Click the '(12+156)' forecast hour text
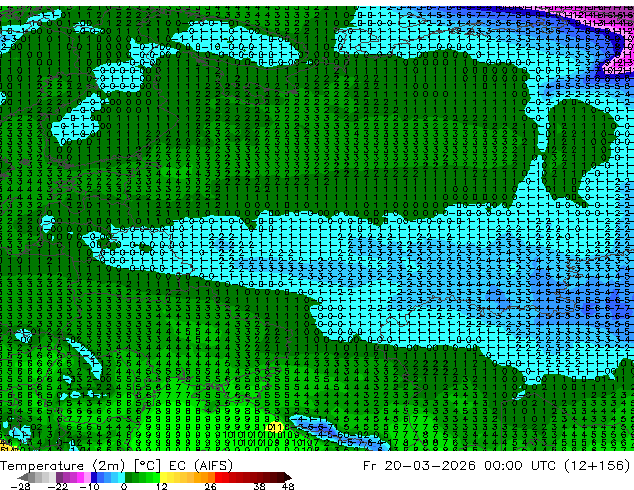This screenshot has height=490, width=634. (x=597, y=466)
